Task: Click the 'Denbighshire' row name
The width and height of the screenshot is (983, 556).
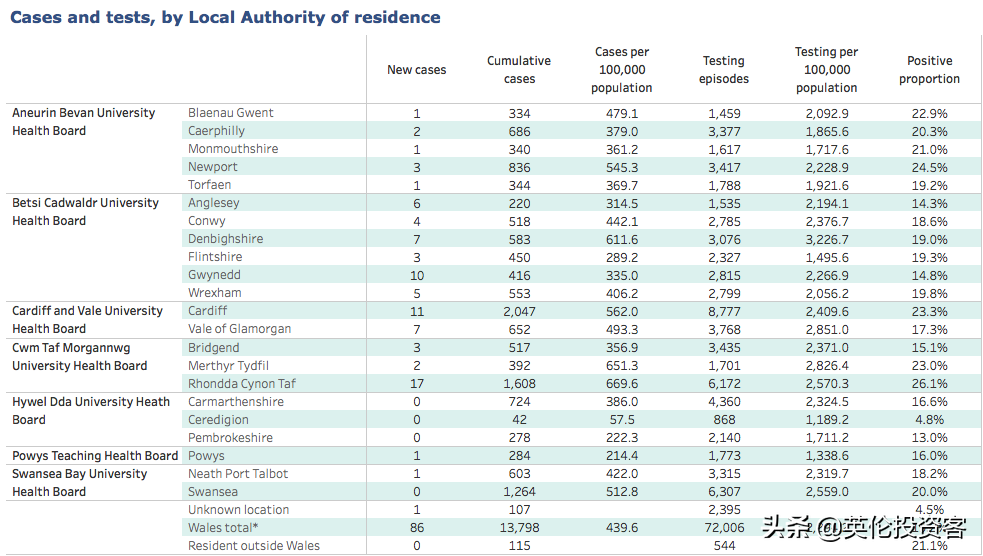Action: (x=226, y=239)
